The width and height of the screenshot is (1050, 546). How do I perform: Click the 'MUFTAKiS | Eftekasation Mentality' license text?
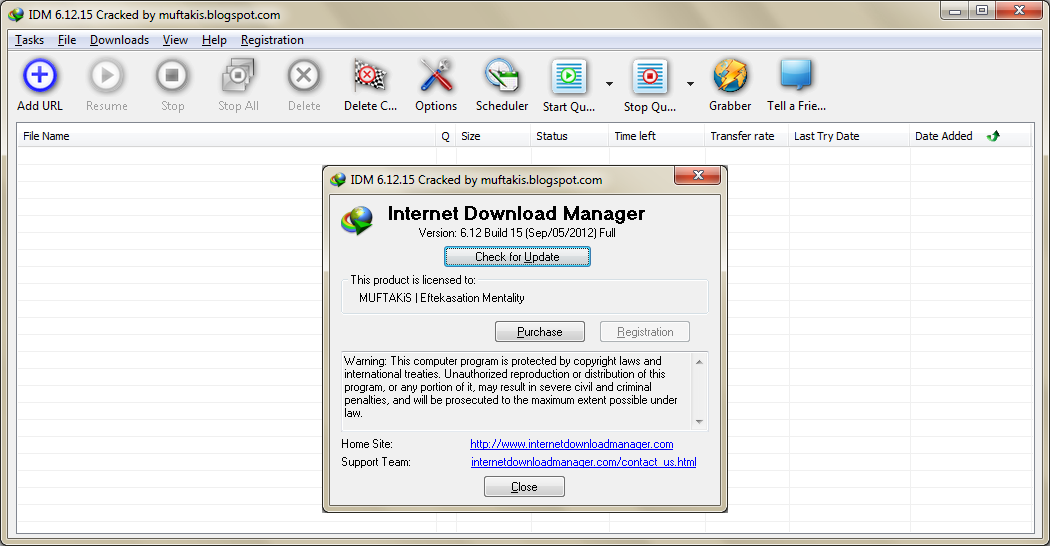point(441,298)
